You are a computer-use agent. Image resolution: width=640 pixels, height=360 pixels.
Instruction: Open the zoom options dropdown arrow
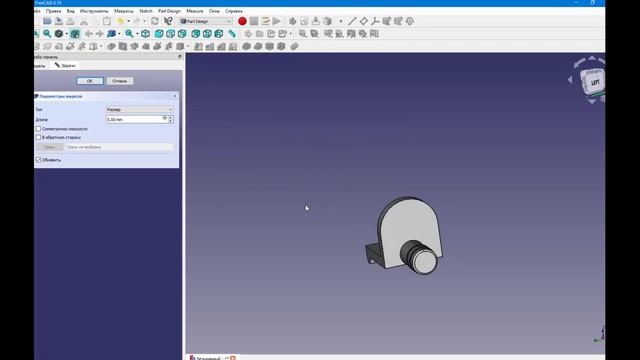137,34
